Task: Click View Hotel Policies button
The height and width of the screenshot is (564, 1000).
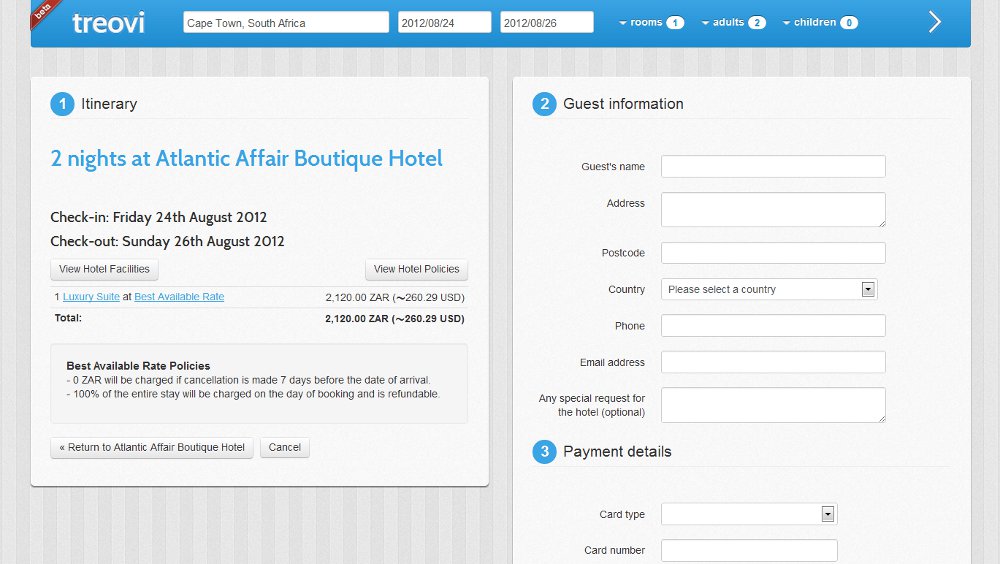Action: tap(416, 269)
